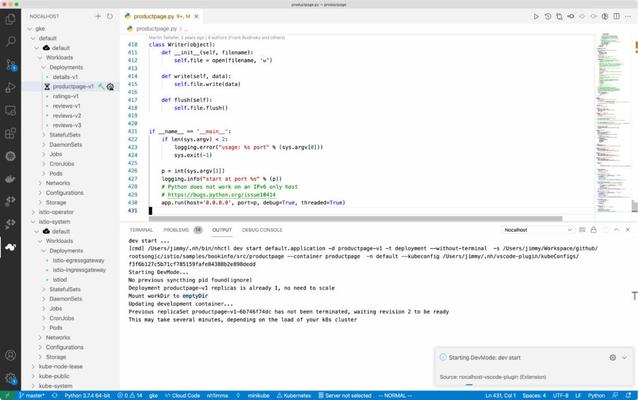Click the hammer icon beside productpage-v1
Screen dimensions: 638x400
tap(101, 86)
